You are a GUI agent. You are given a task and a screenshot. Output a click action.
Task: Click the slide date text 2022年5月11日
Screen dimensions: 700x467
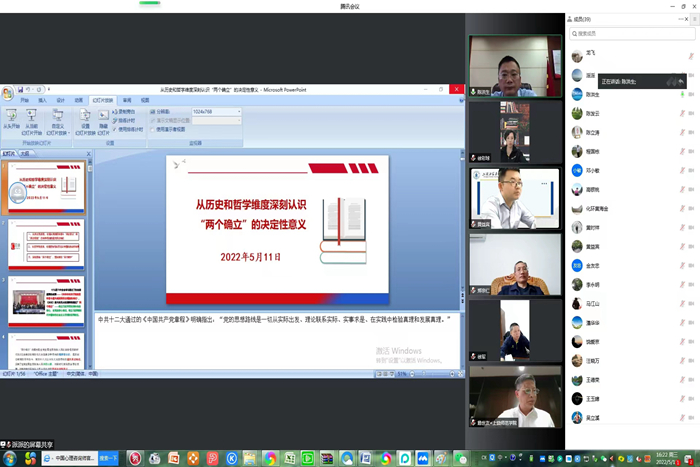point(250,257)
